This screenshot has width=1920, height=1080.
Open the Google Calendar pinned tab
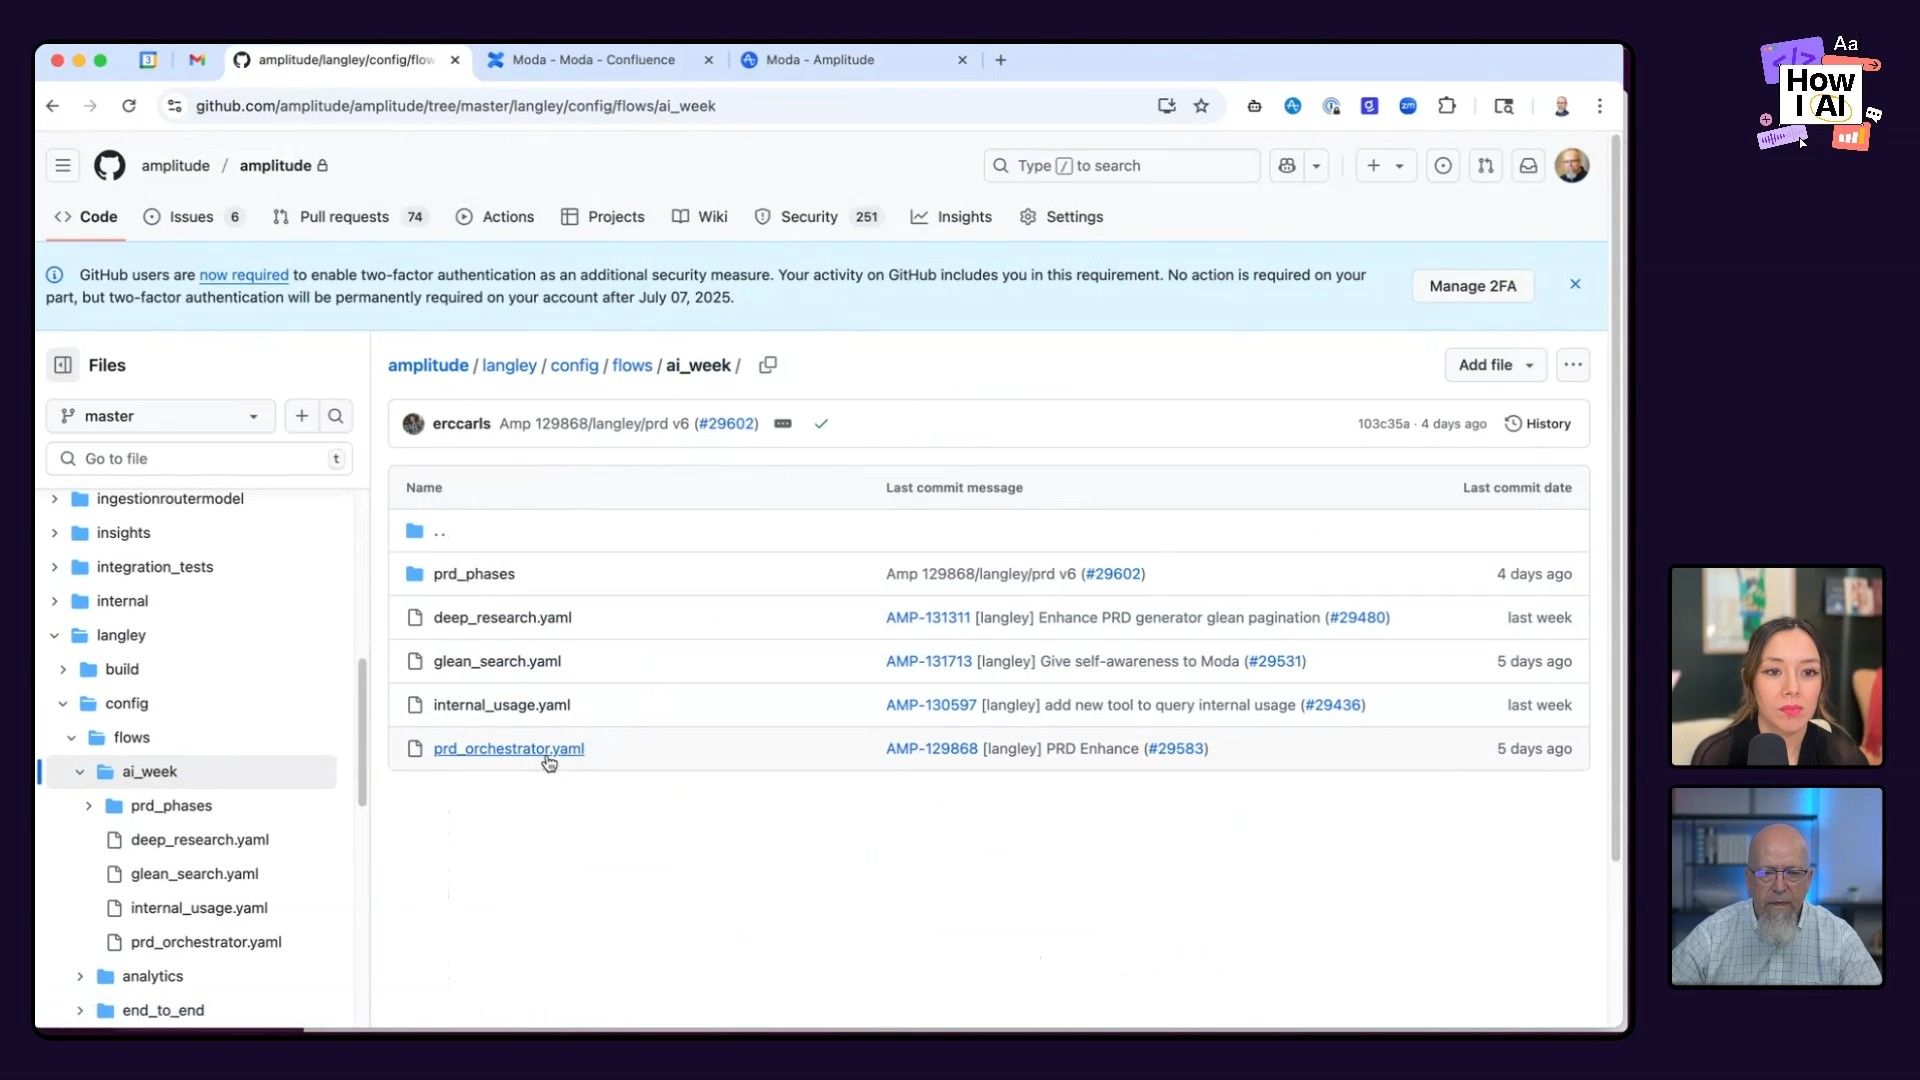148,60
